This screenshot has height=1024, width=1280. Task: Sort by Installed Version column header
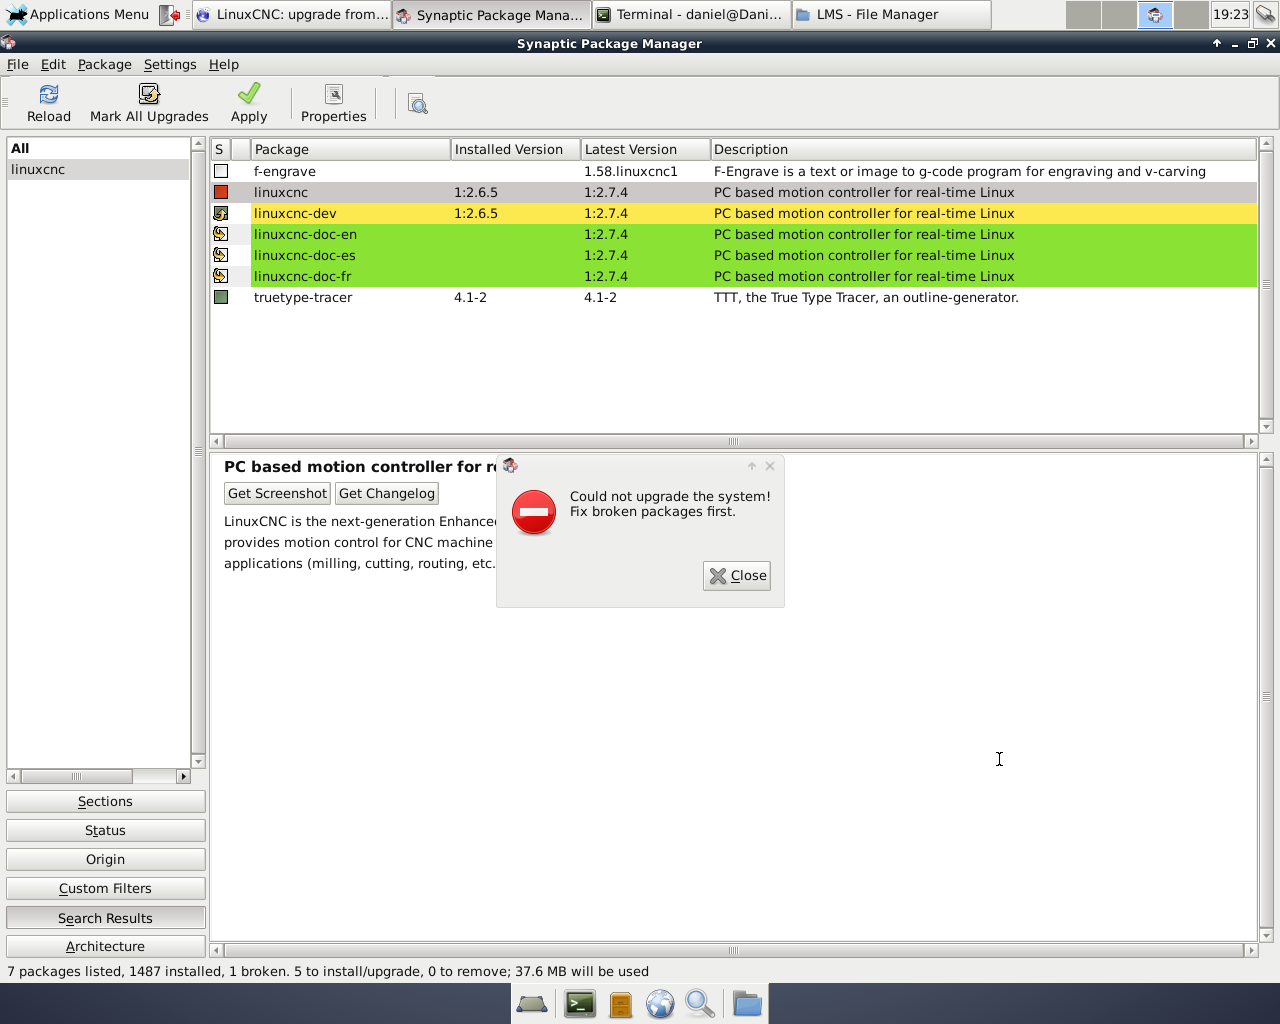point(515,149)
